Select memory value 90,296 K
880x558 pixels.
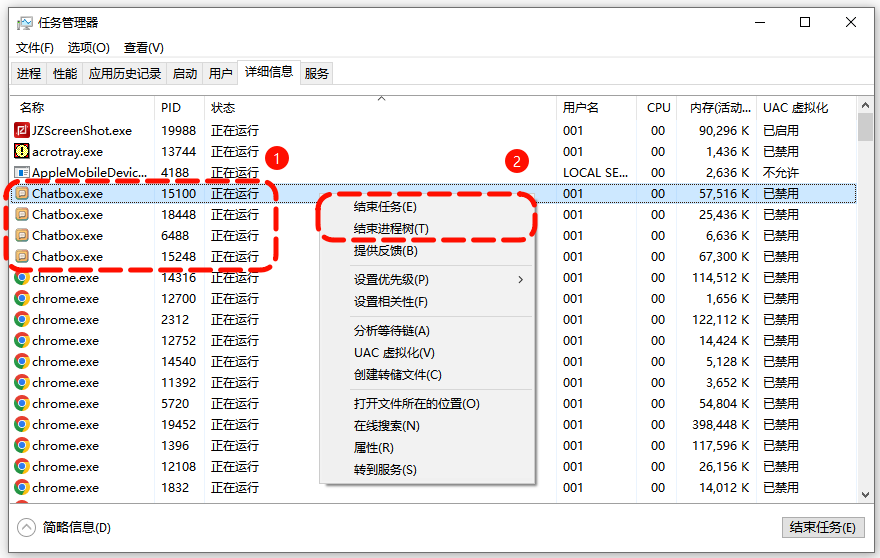[x=723, y=130]
